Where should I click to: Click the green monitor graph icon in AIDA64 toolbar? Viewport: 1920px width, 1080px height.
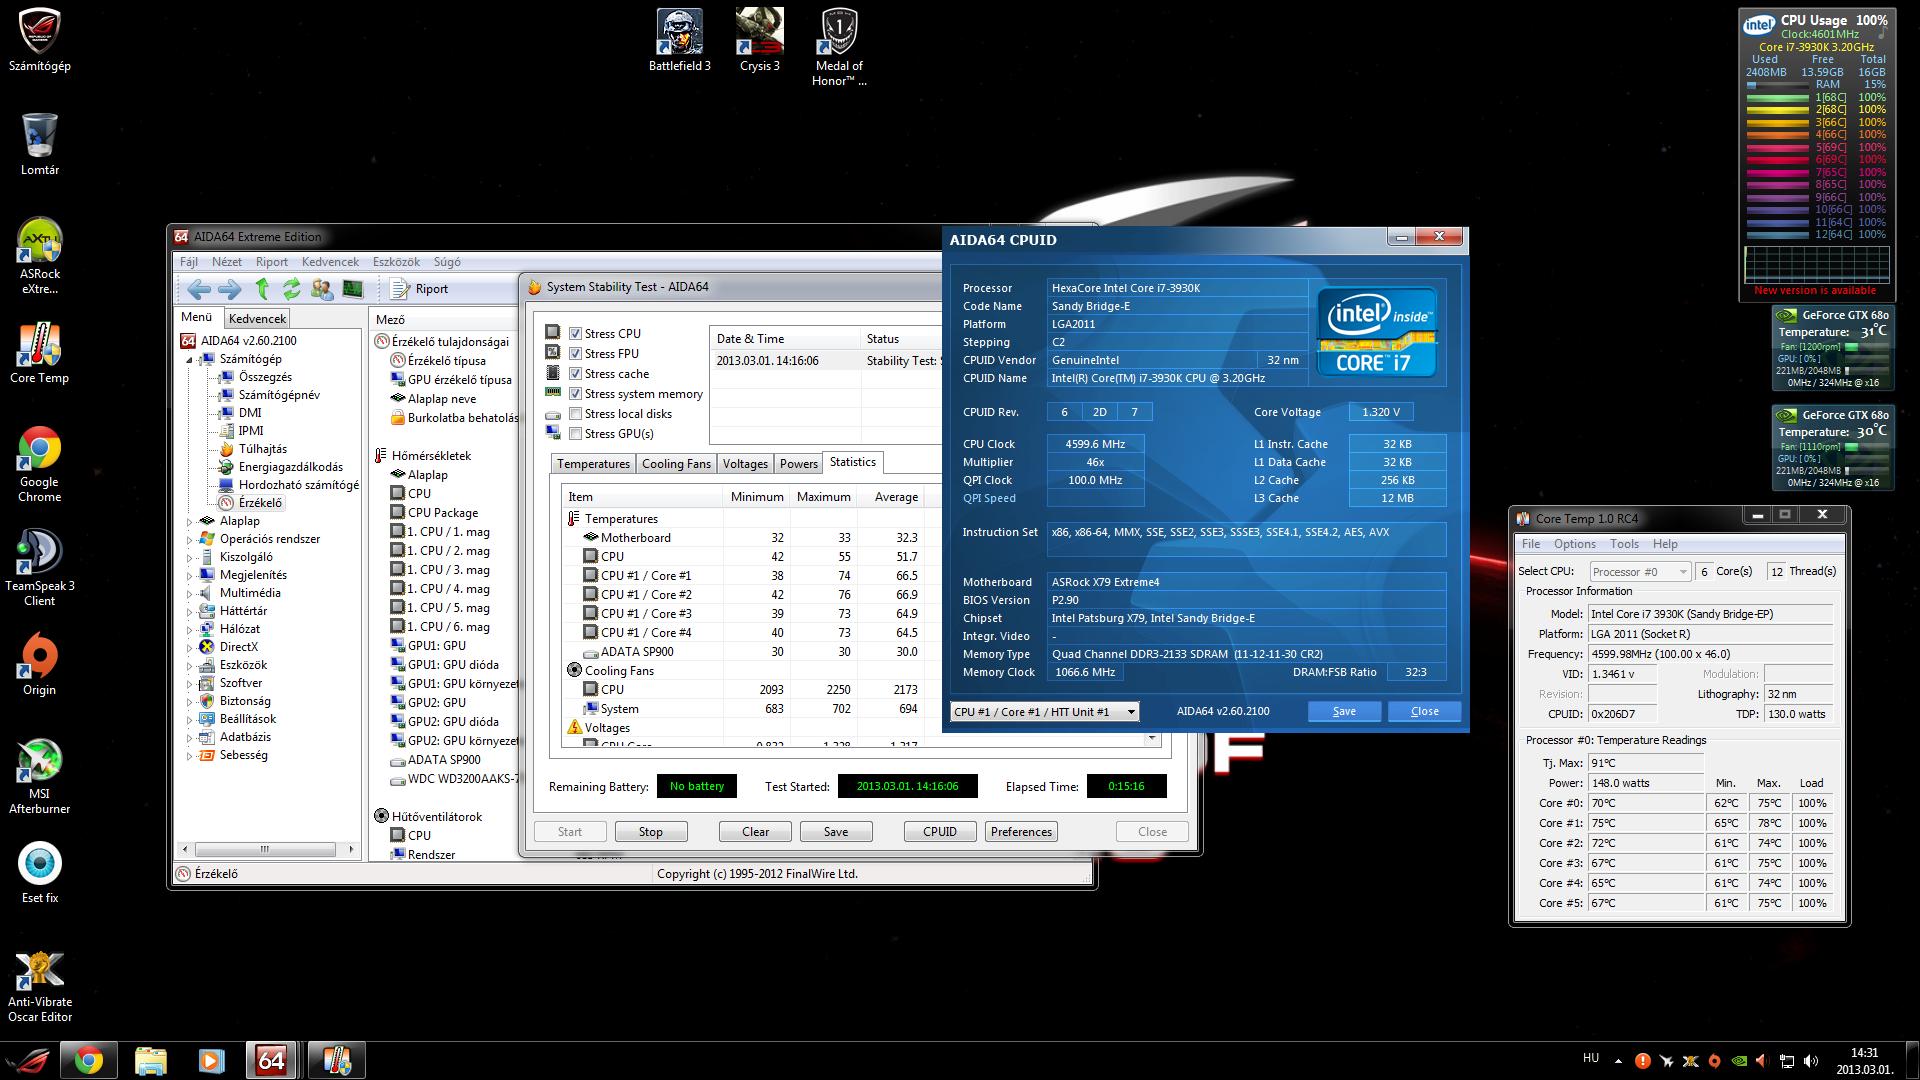click(x=352, y=289)
